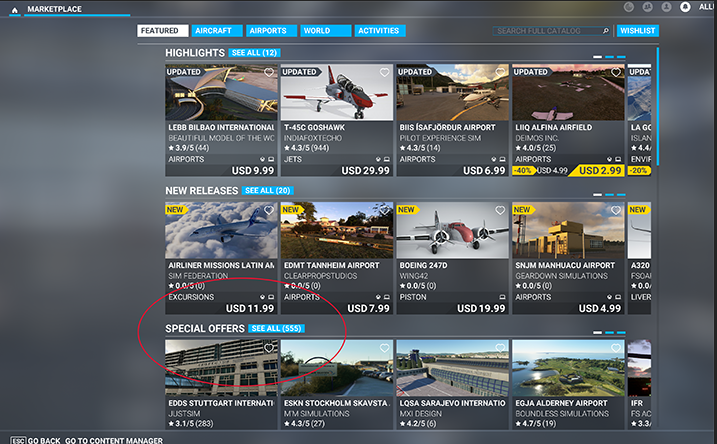717x444 pixels.
Task: Toggle wishlist heart on EDDS Stuttgart International
Action: point(269,348)
